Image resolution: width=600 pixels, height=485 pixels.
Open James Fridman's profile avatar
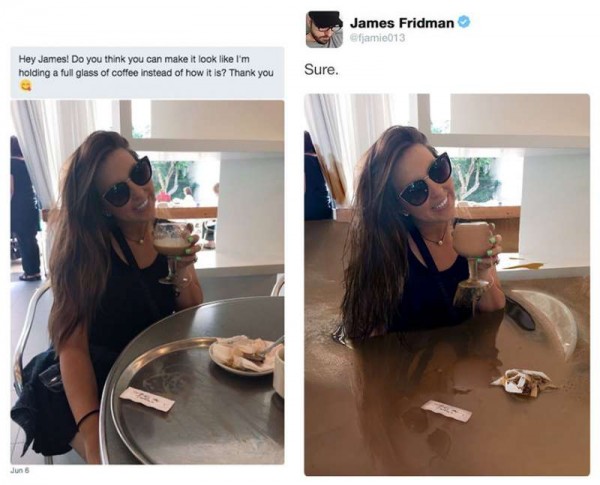click(x=324, y=29)
